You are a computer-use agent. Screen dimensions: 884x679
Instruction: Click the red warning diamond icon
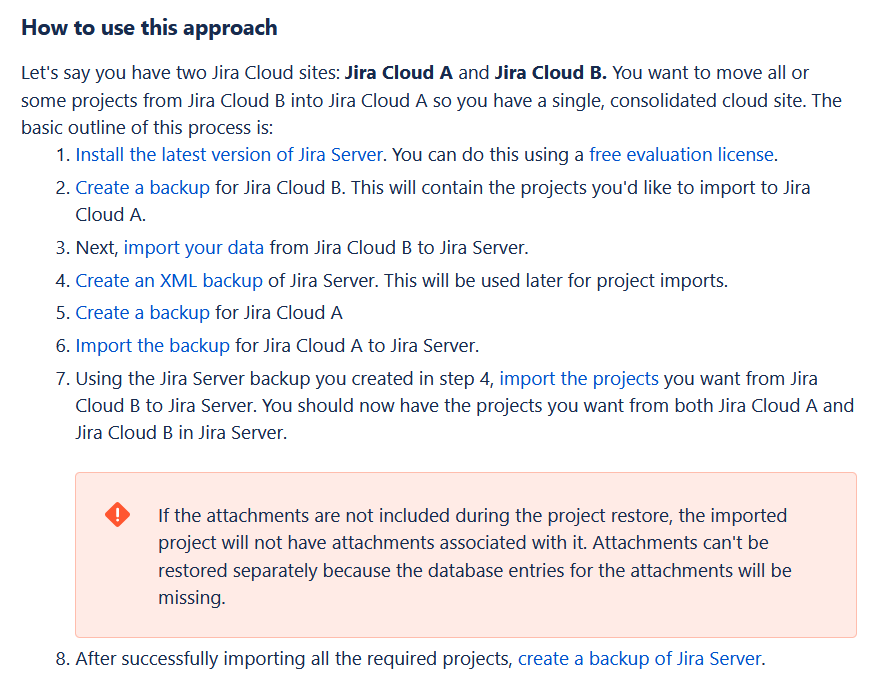coord(117,515)
